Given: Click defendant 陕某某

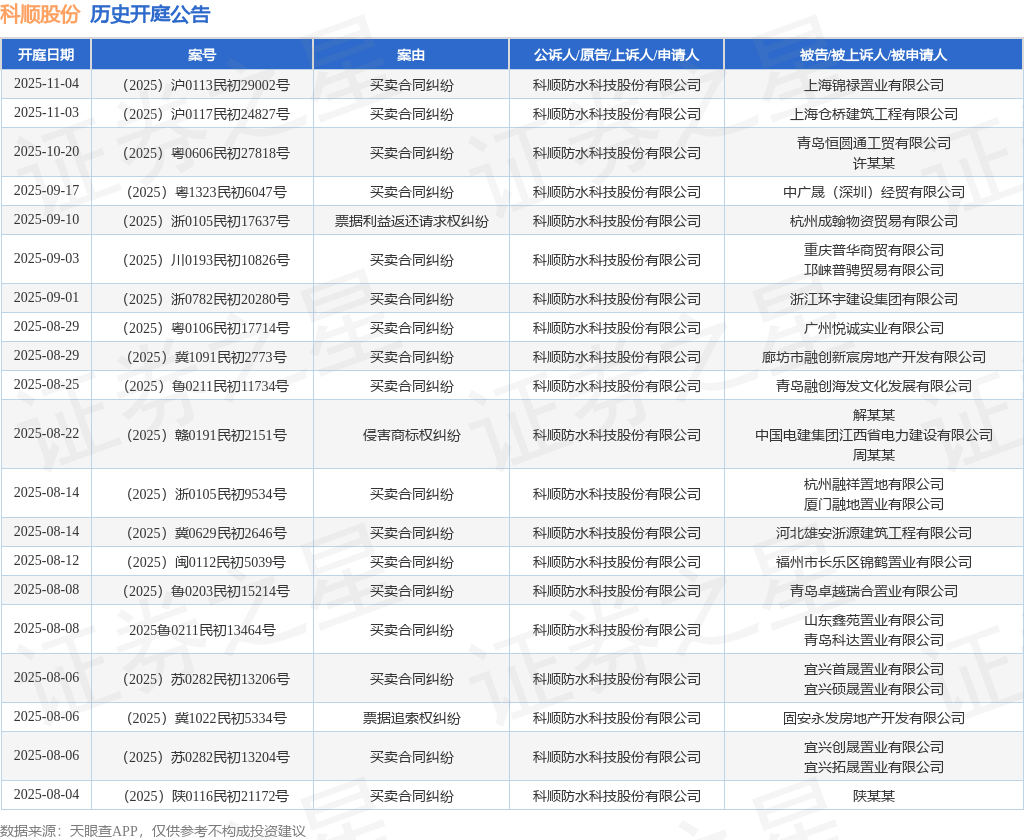Looking at the screenshot, I should pyautogui.click(x=874, y=796).
